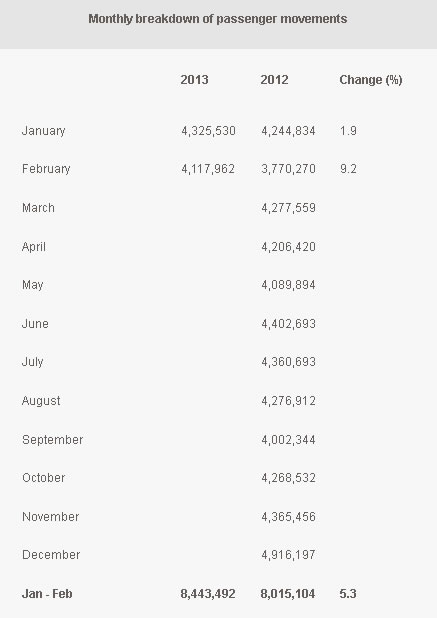Select the 2012 column header
Image resolution: width=437 pixels, height=618 pixels.
pos(274,80)
